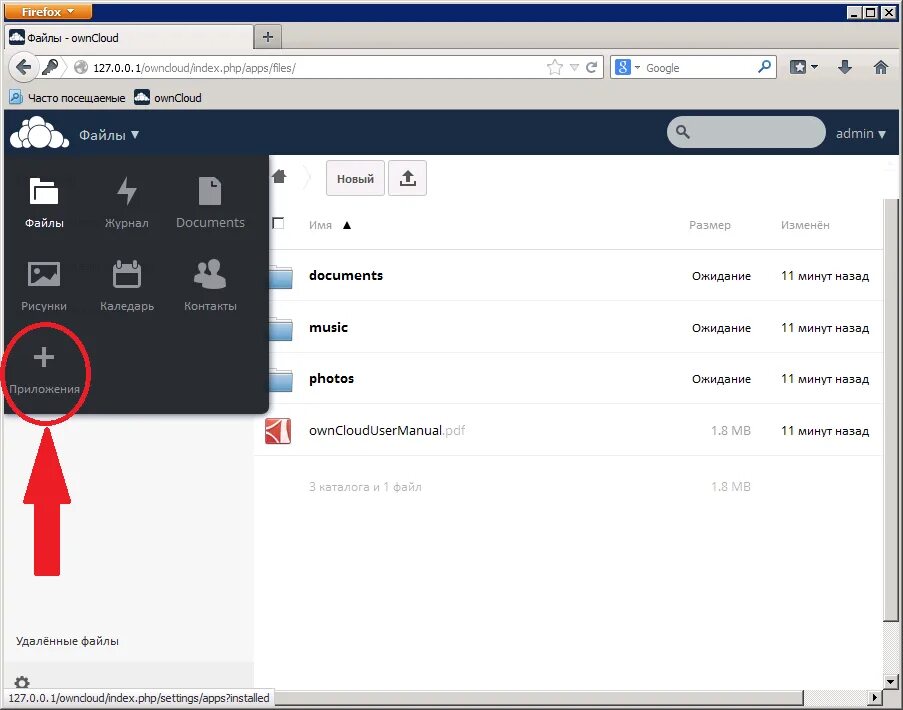Screen dimensions: 903x710
Task: Click the Firefox back arrow button
Action: pyautogui.click(x=23, y=67)
